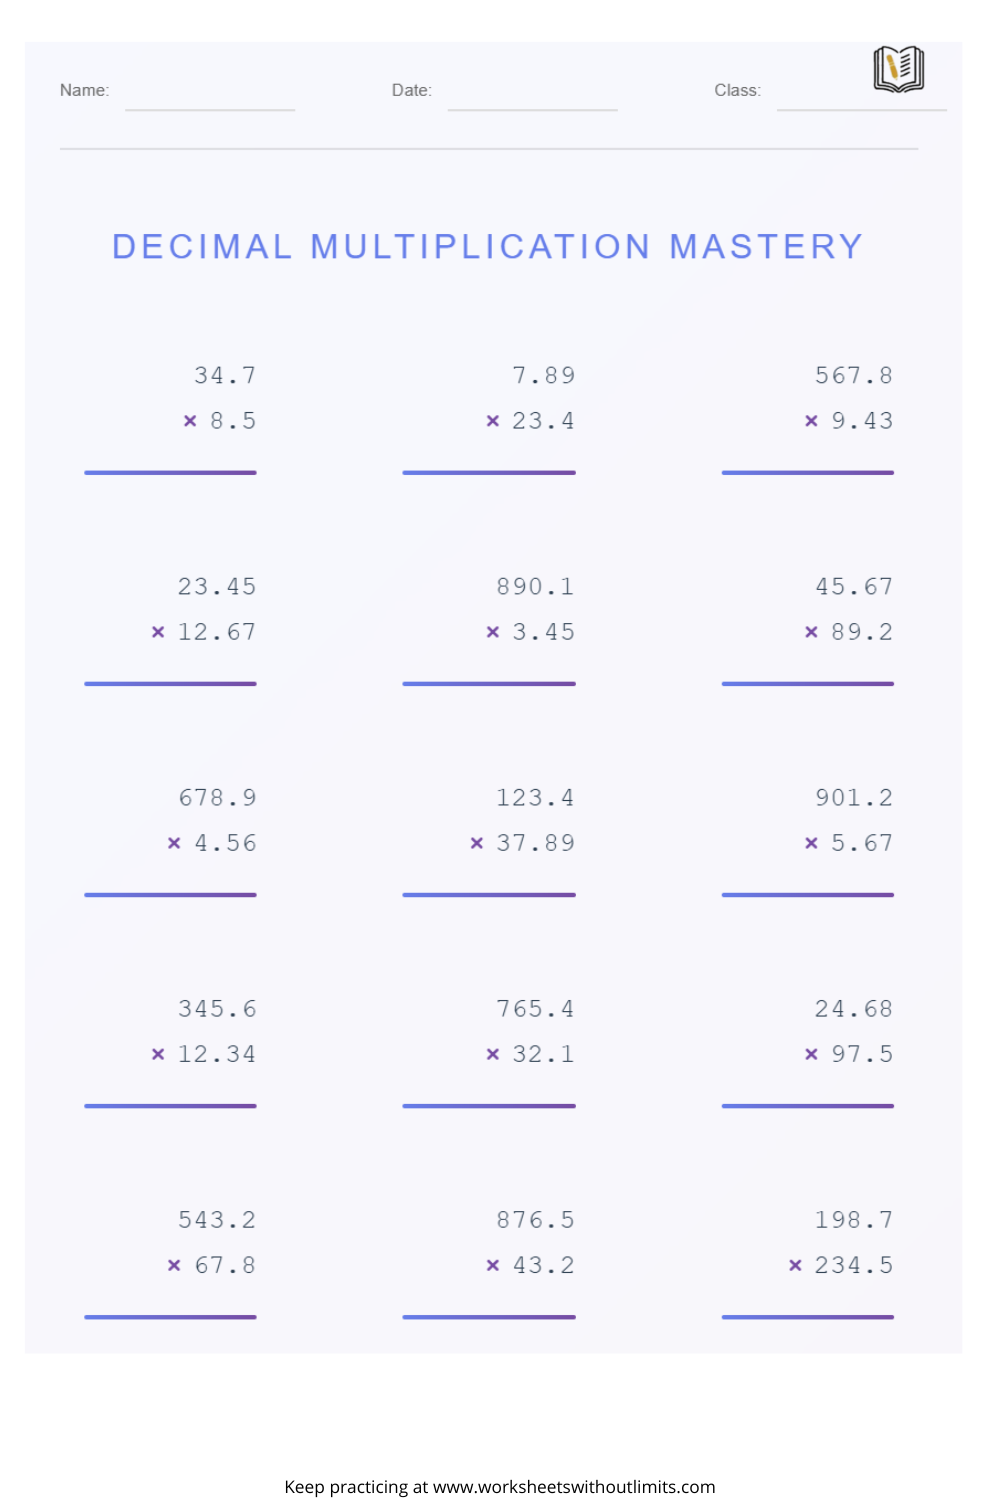This screenshot has width=1000, height=1500.
Task: Click the multiplication sign beside 67.8
Action: pyautogui.click(x=174, y=1265)
